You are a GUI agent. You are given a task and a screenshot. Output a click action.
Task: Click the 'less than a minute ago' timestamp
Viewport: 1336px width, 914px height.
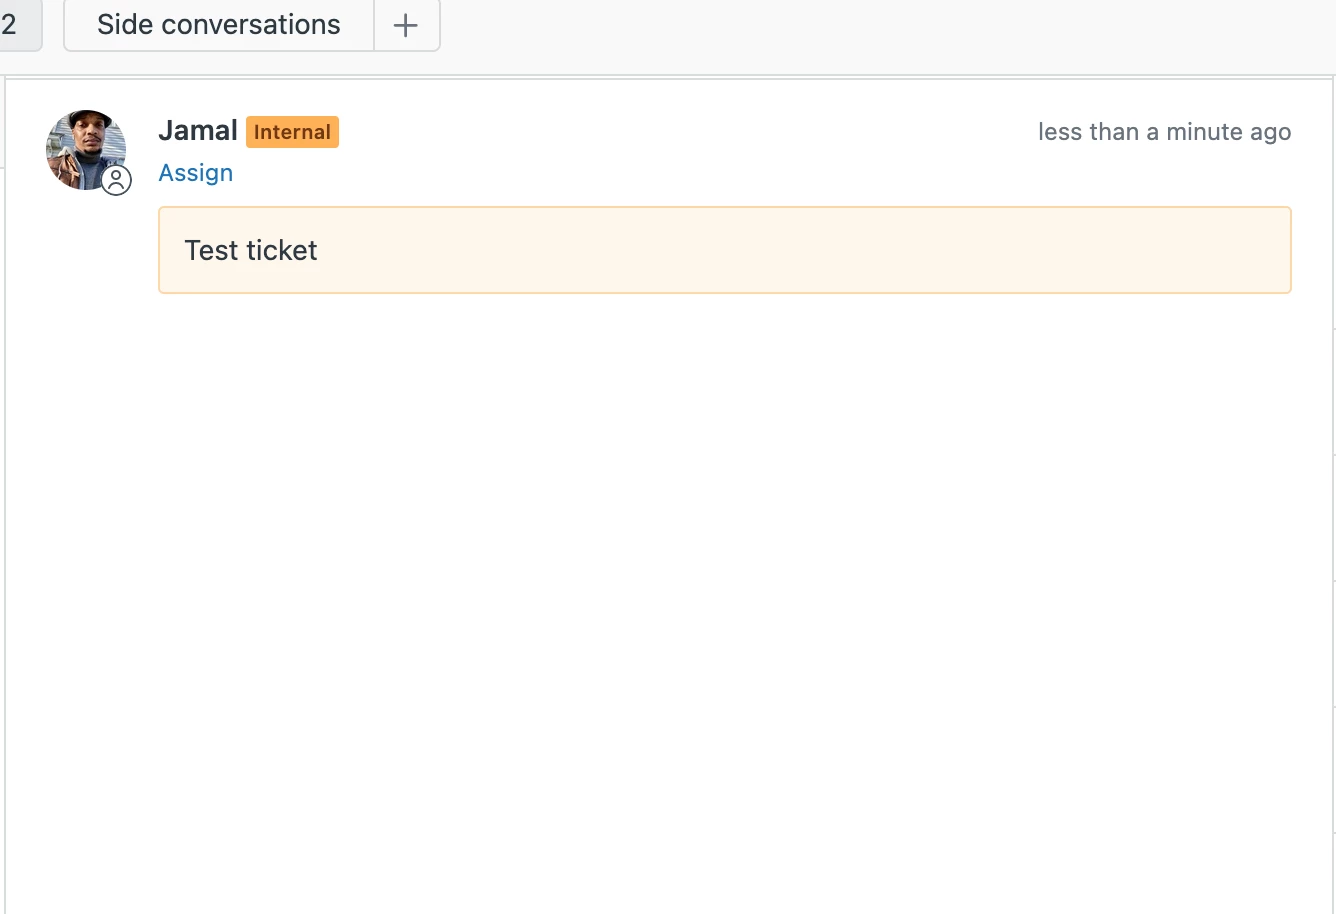(x=1164, y=132)
